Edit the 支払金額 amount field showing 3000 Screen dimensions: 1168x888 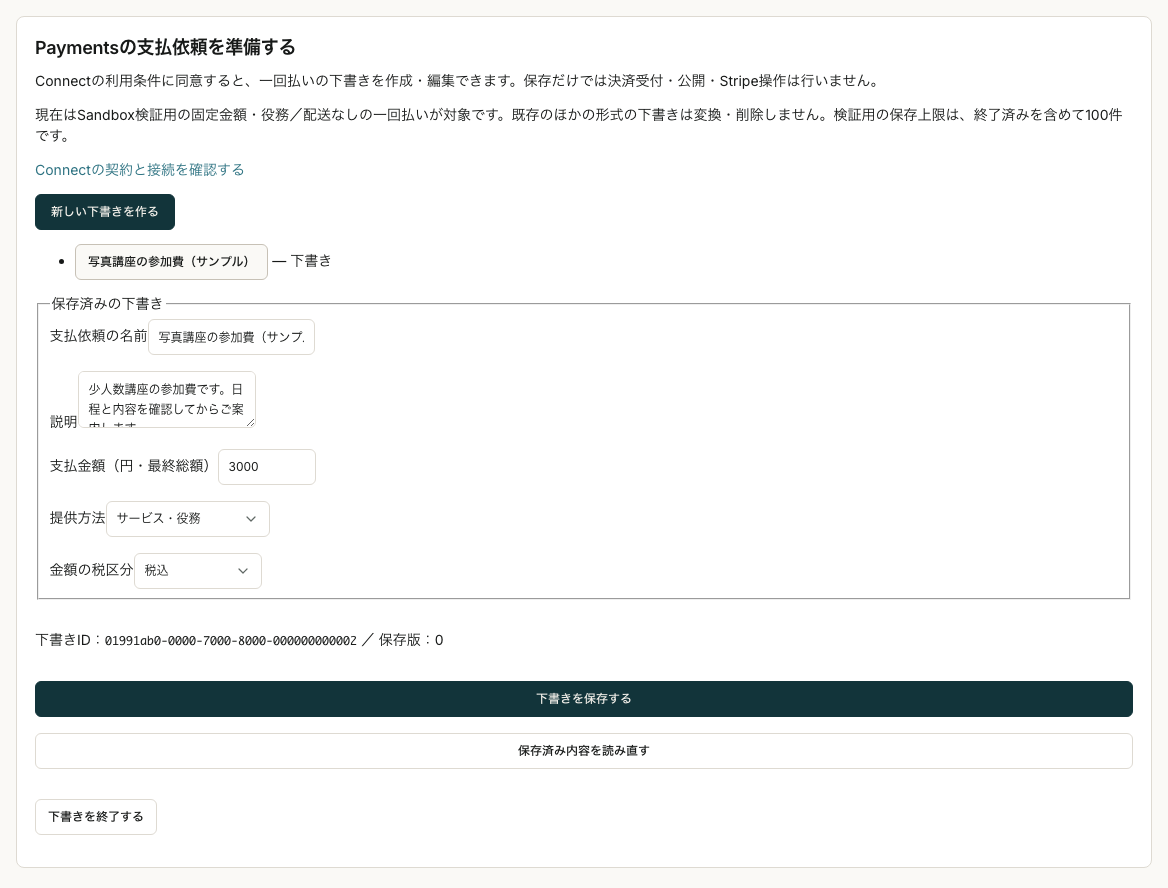click(267, 467)
